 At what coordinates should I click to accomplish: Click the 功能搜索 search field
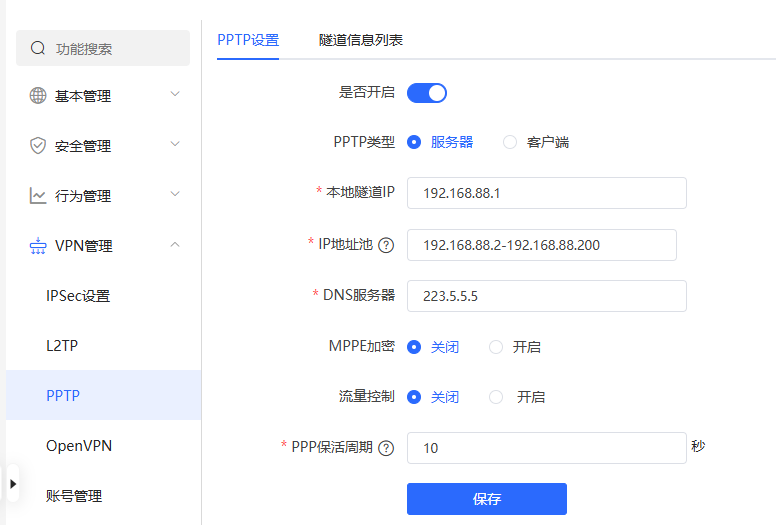[x=103, y=48]
